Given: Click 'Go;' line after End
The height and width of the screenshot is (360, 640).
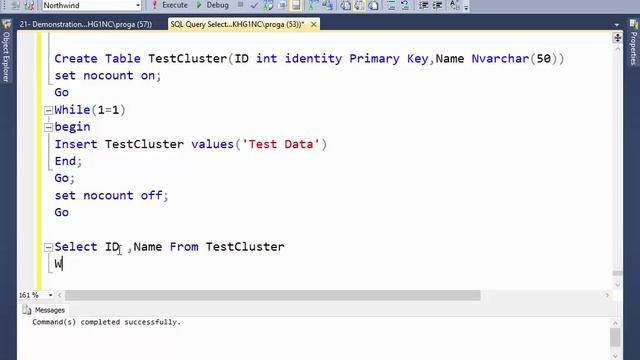Looking at the screenshot, I should [x=64, y=178].
